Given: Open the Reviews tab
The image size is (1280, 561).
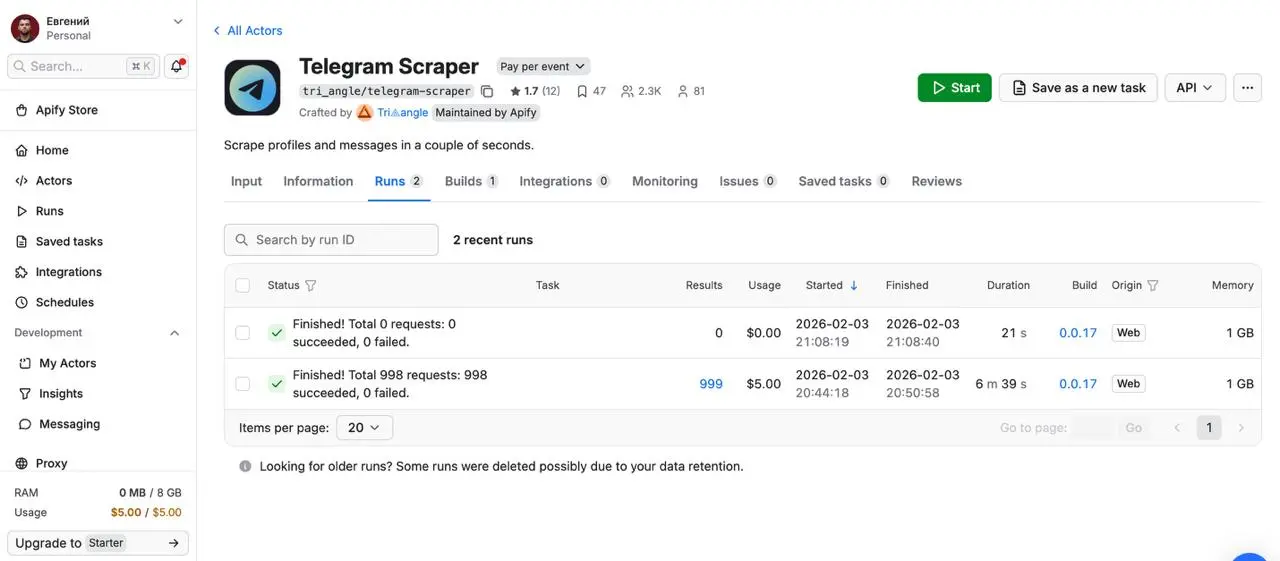Looking at the screenshot, I should tap(937, 181).
